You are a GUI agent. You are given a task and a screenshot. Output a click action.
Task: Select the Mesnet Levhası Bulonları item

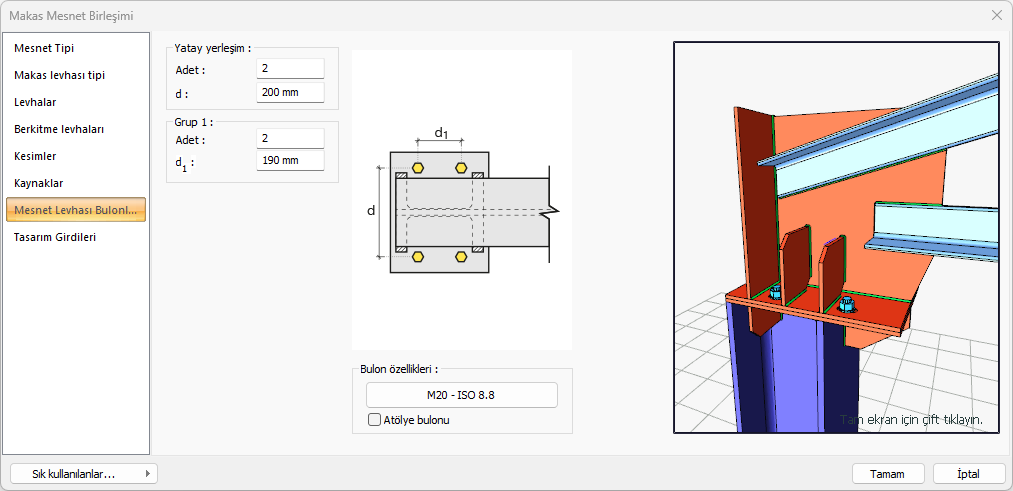tap(77, 210)
